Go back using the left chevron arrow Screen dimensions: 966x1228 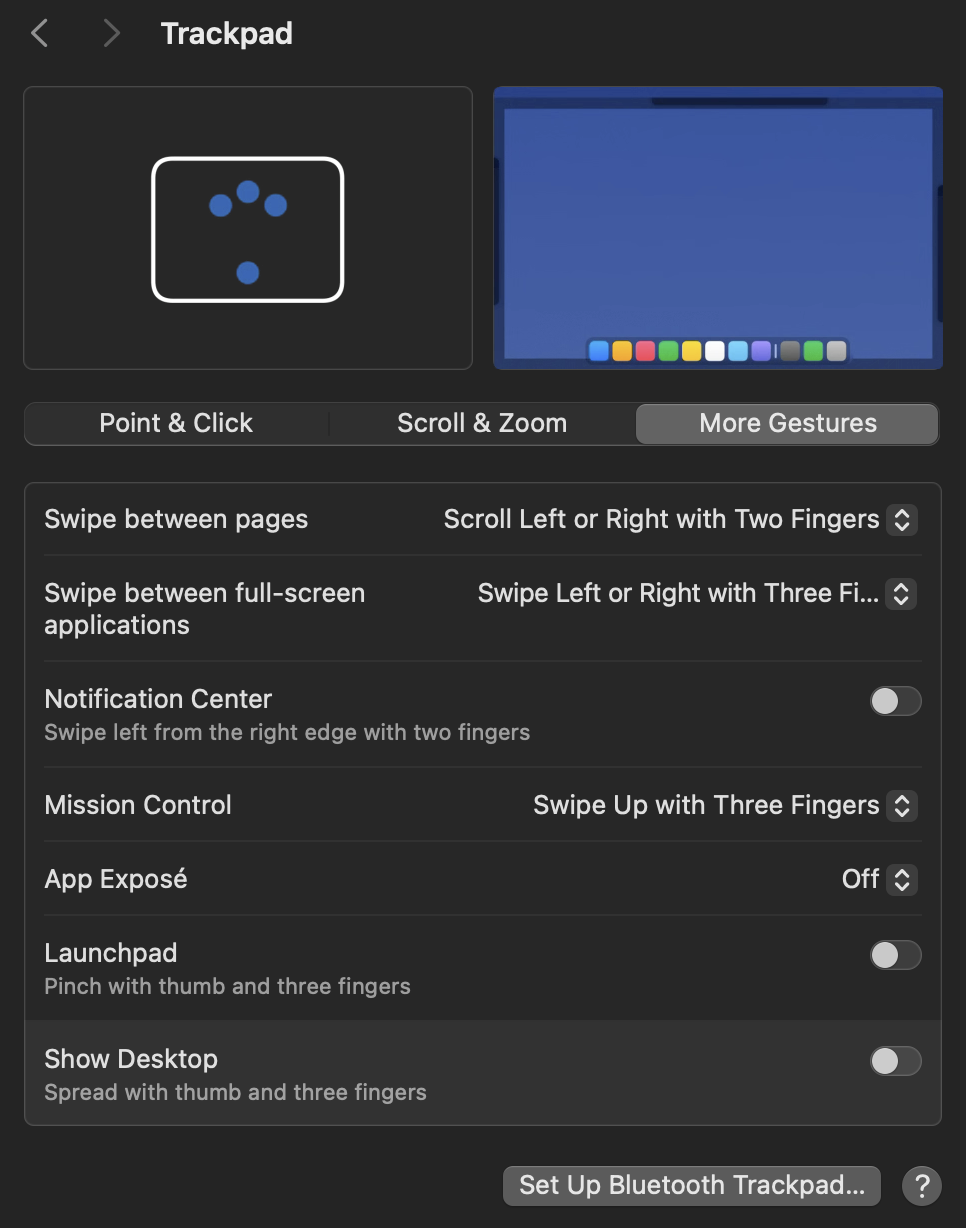coord(40,34)
